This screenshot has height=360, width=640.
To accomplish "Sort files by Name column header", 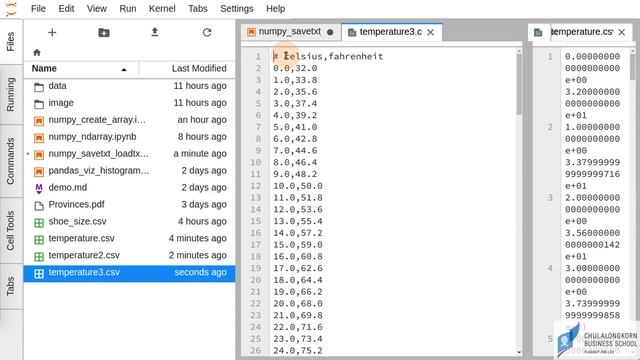I will tap(81, 69).
